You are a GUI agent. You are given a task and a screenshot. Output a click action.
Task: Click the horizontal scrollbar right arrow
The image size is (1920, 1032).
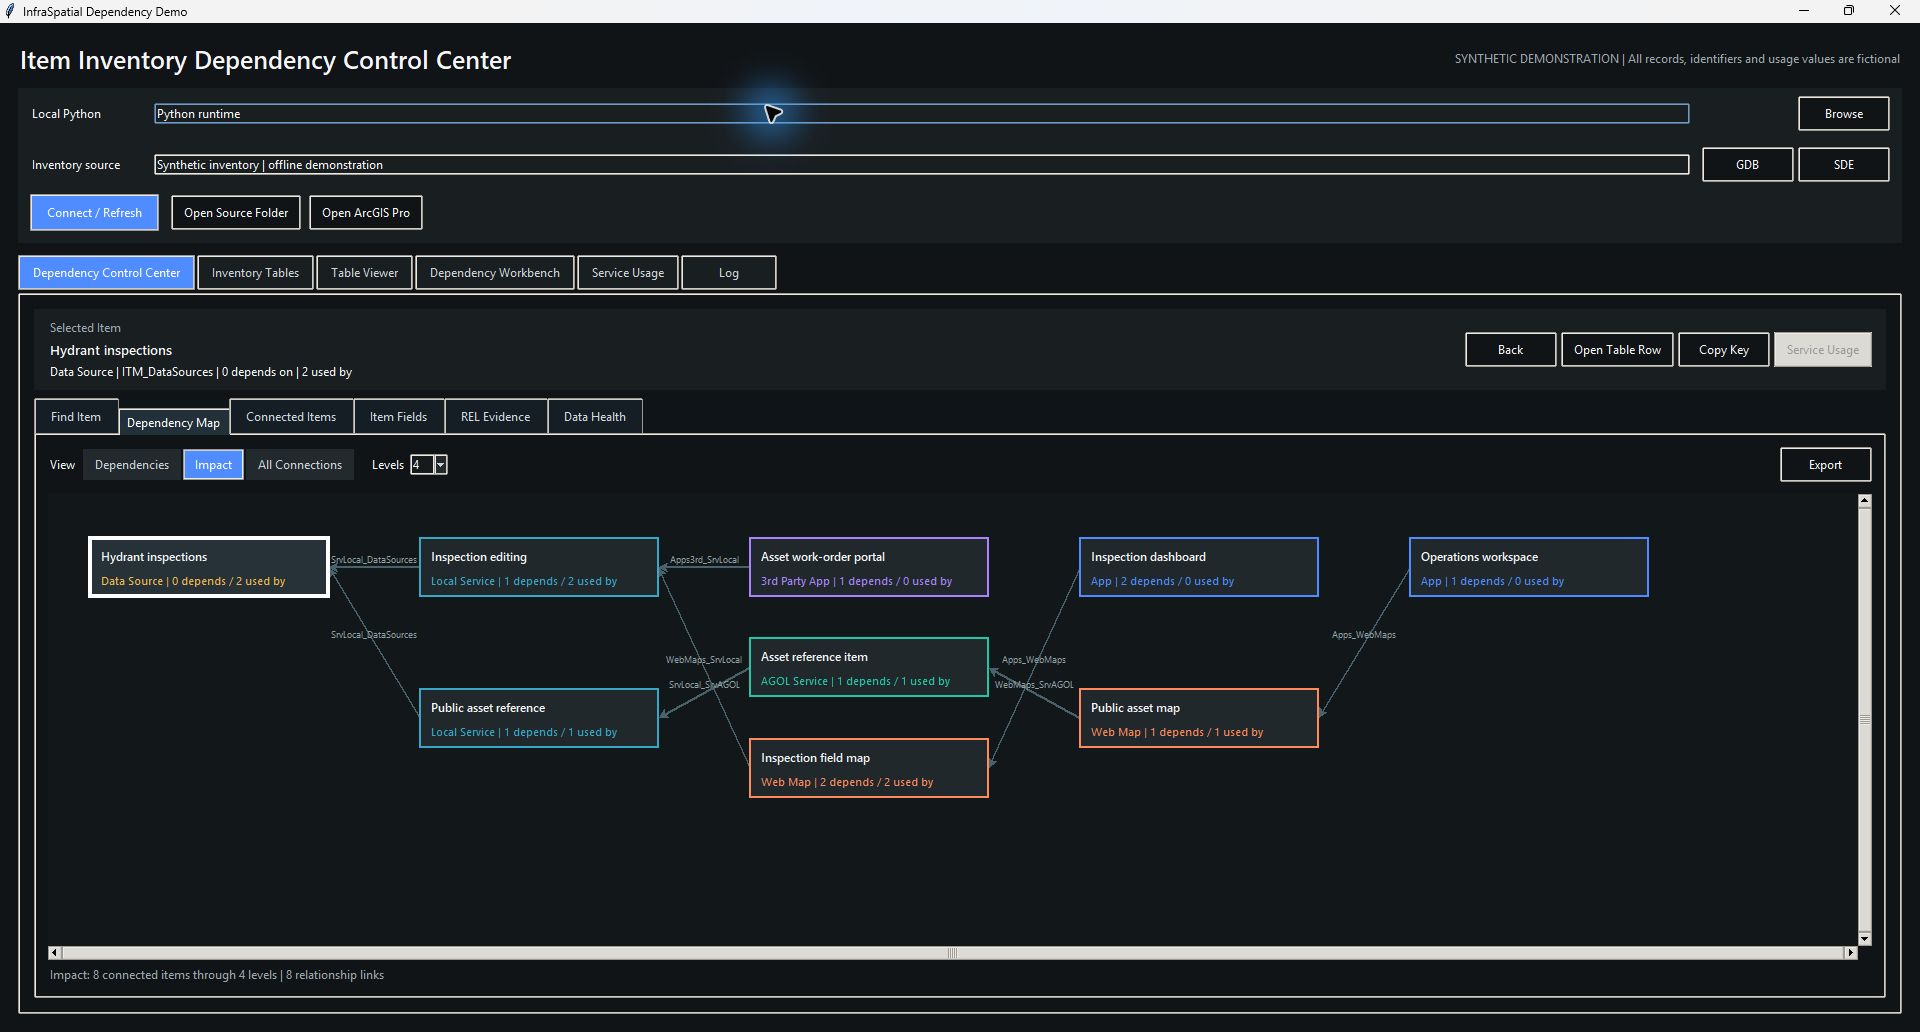point(1851,953)
